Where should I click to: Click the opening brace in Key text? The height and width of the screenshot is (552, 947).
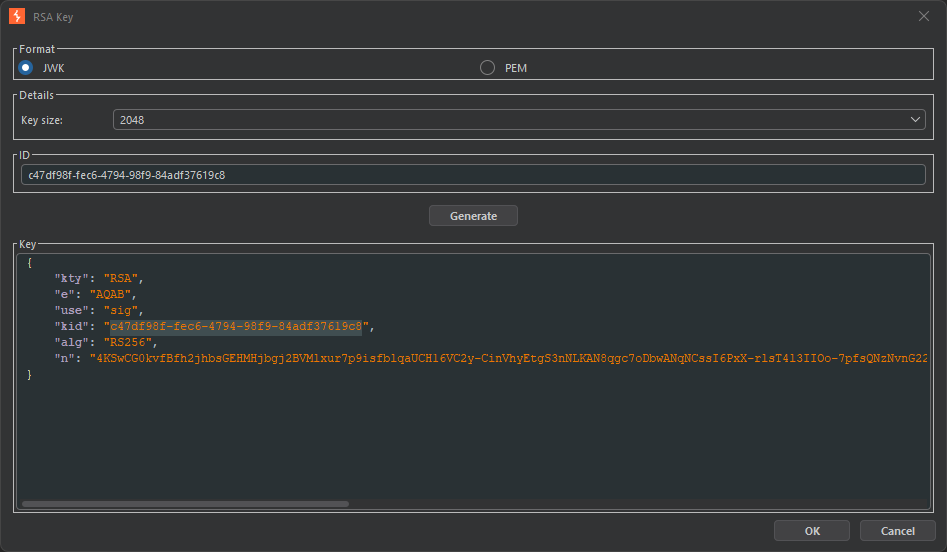(x=29, y=263)
